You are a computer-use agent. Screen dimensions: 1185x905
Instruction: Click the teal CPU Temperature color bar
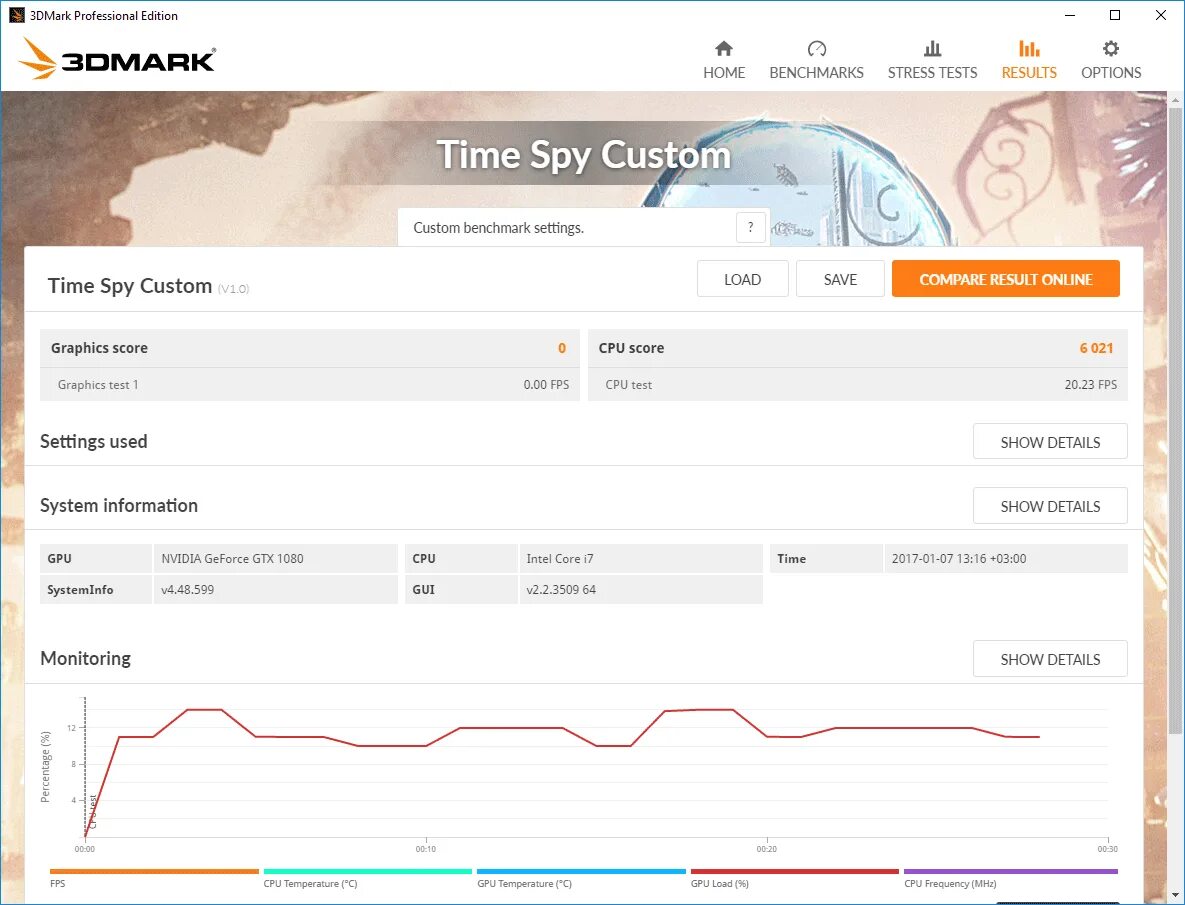[367, 871]
